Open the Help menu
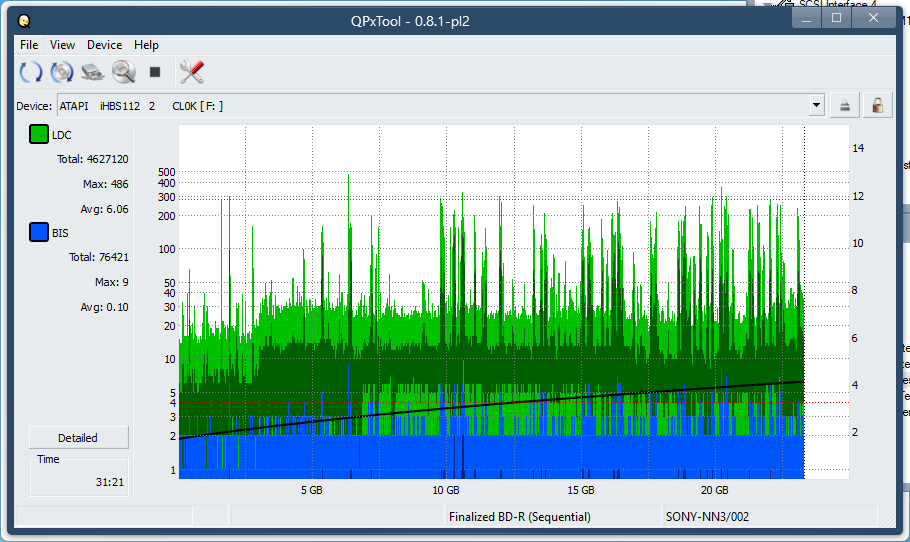910x542 pixels. (146, 45)
